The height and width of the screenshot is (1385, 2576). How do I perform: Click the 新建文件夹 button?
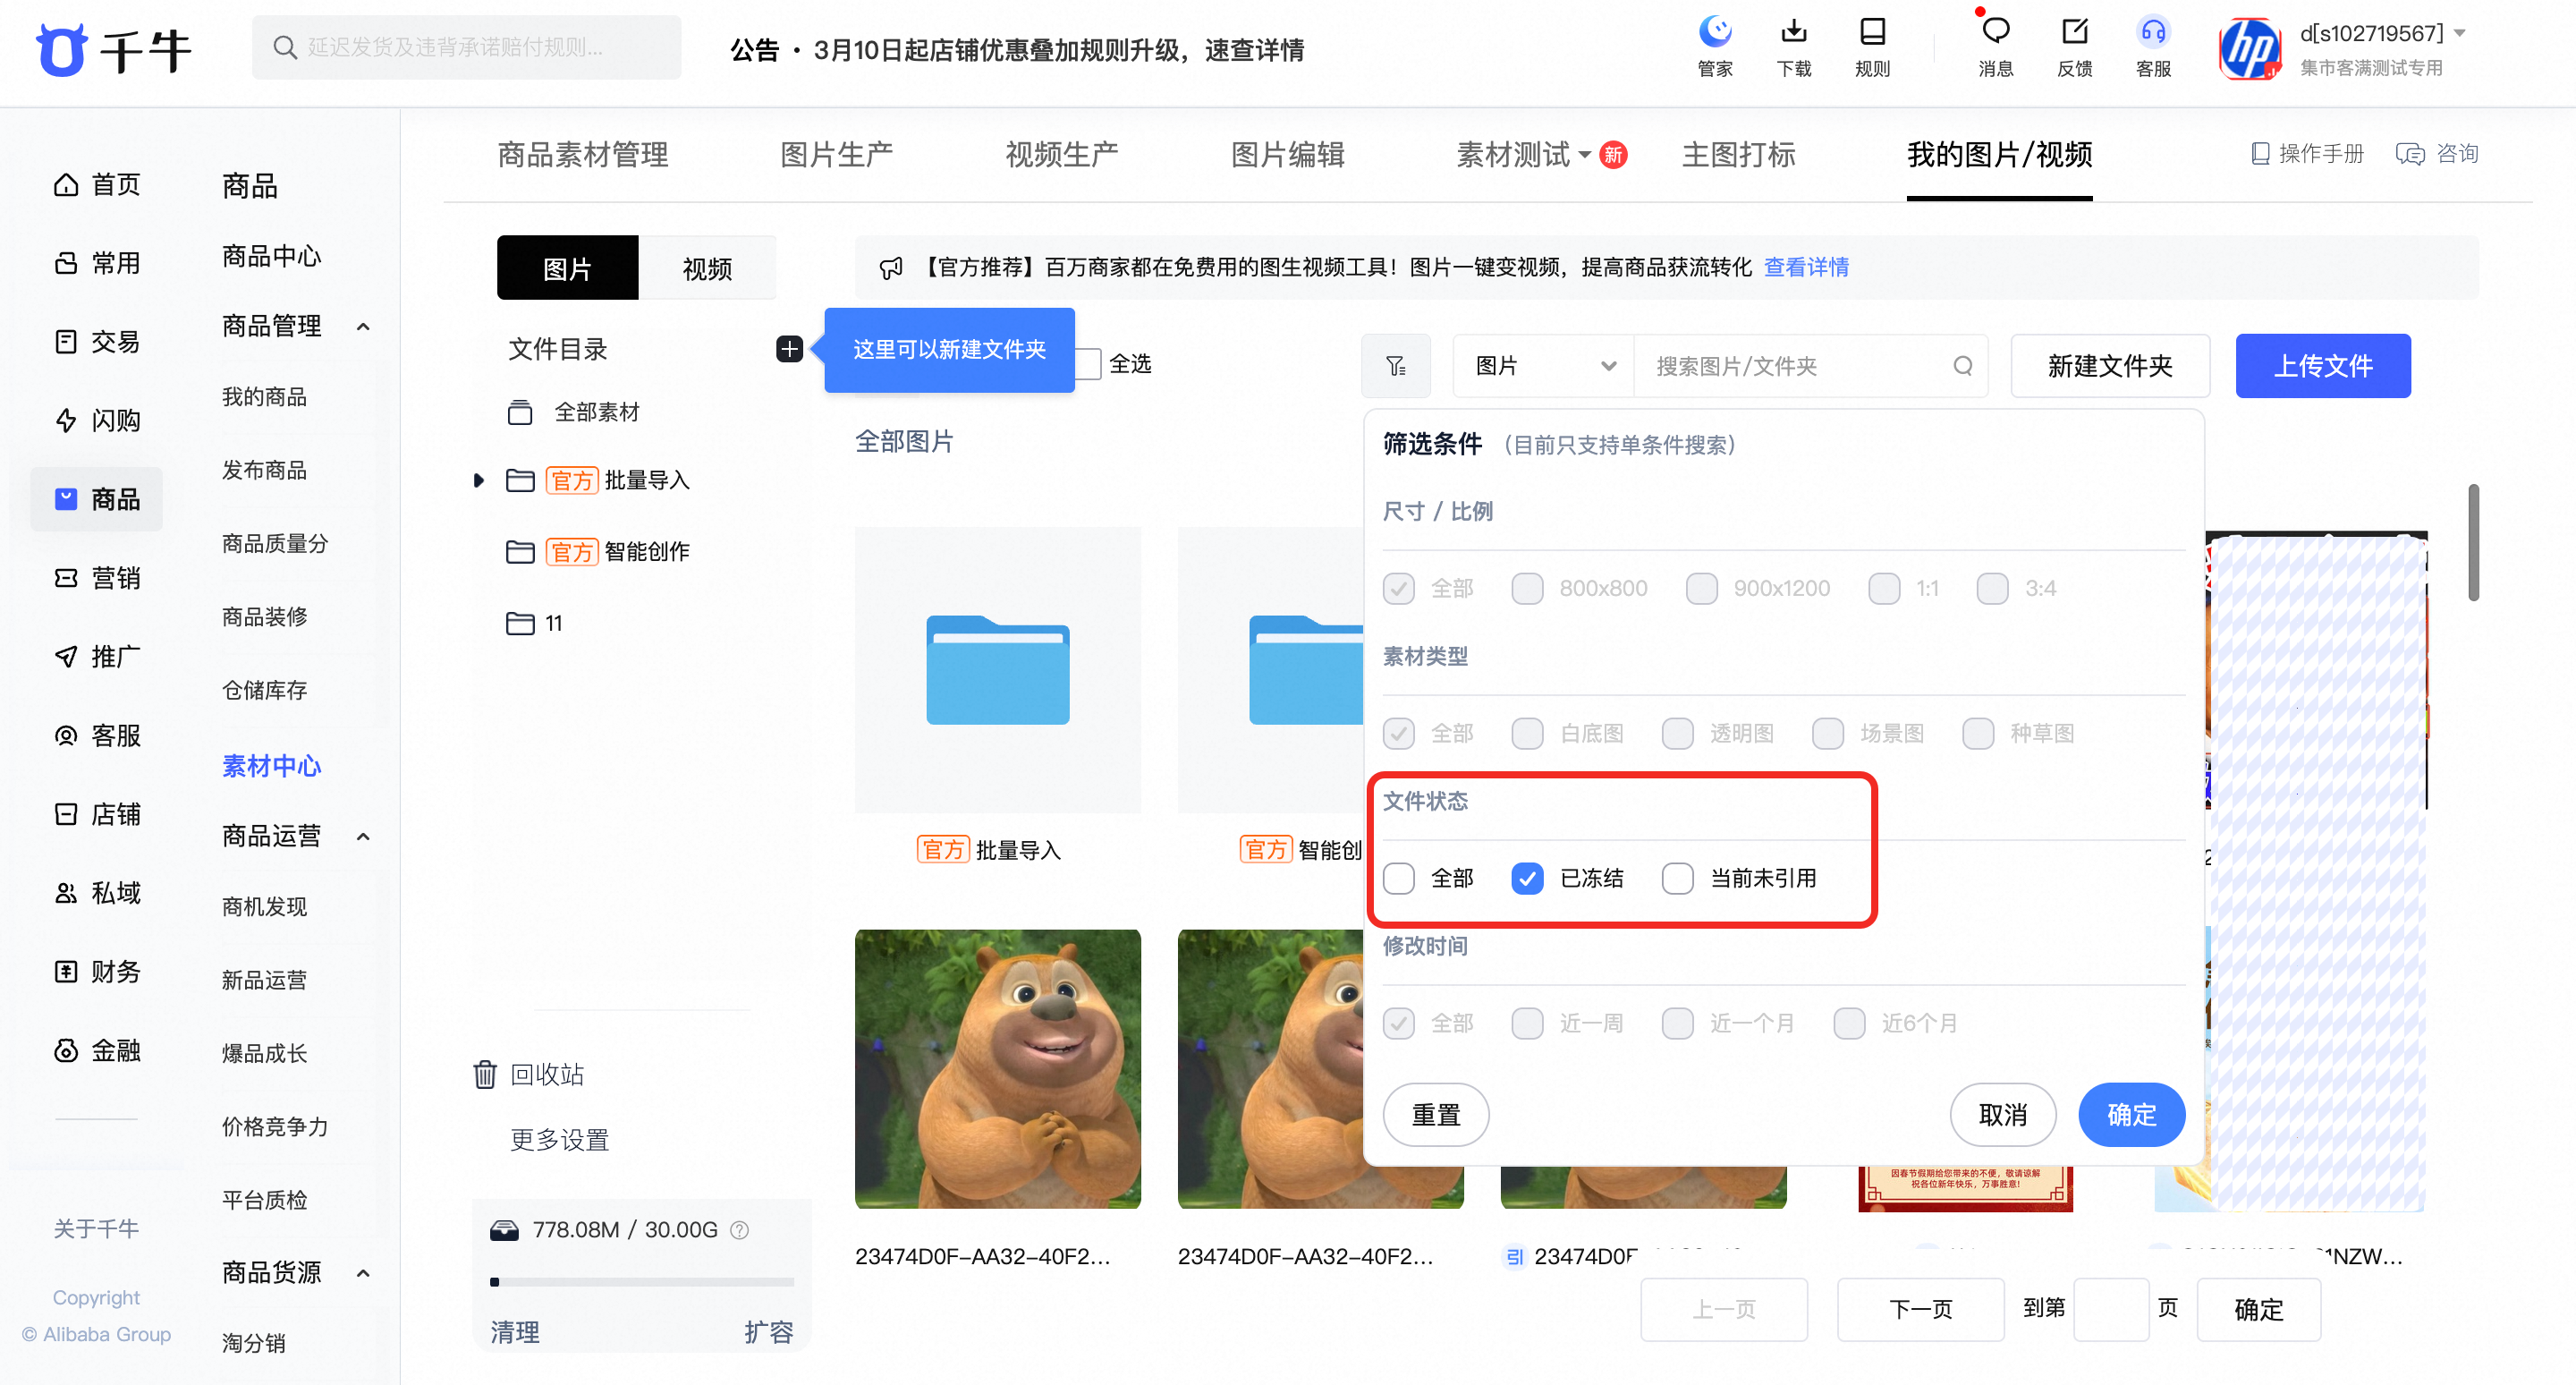click(x=2110, y=366)
